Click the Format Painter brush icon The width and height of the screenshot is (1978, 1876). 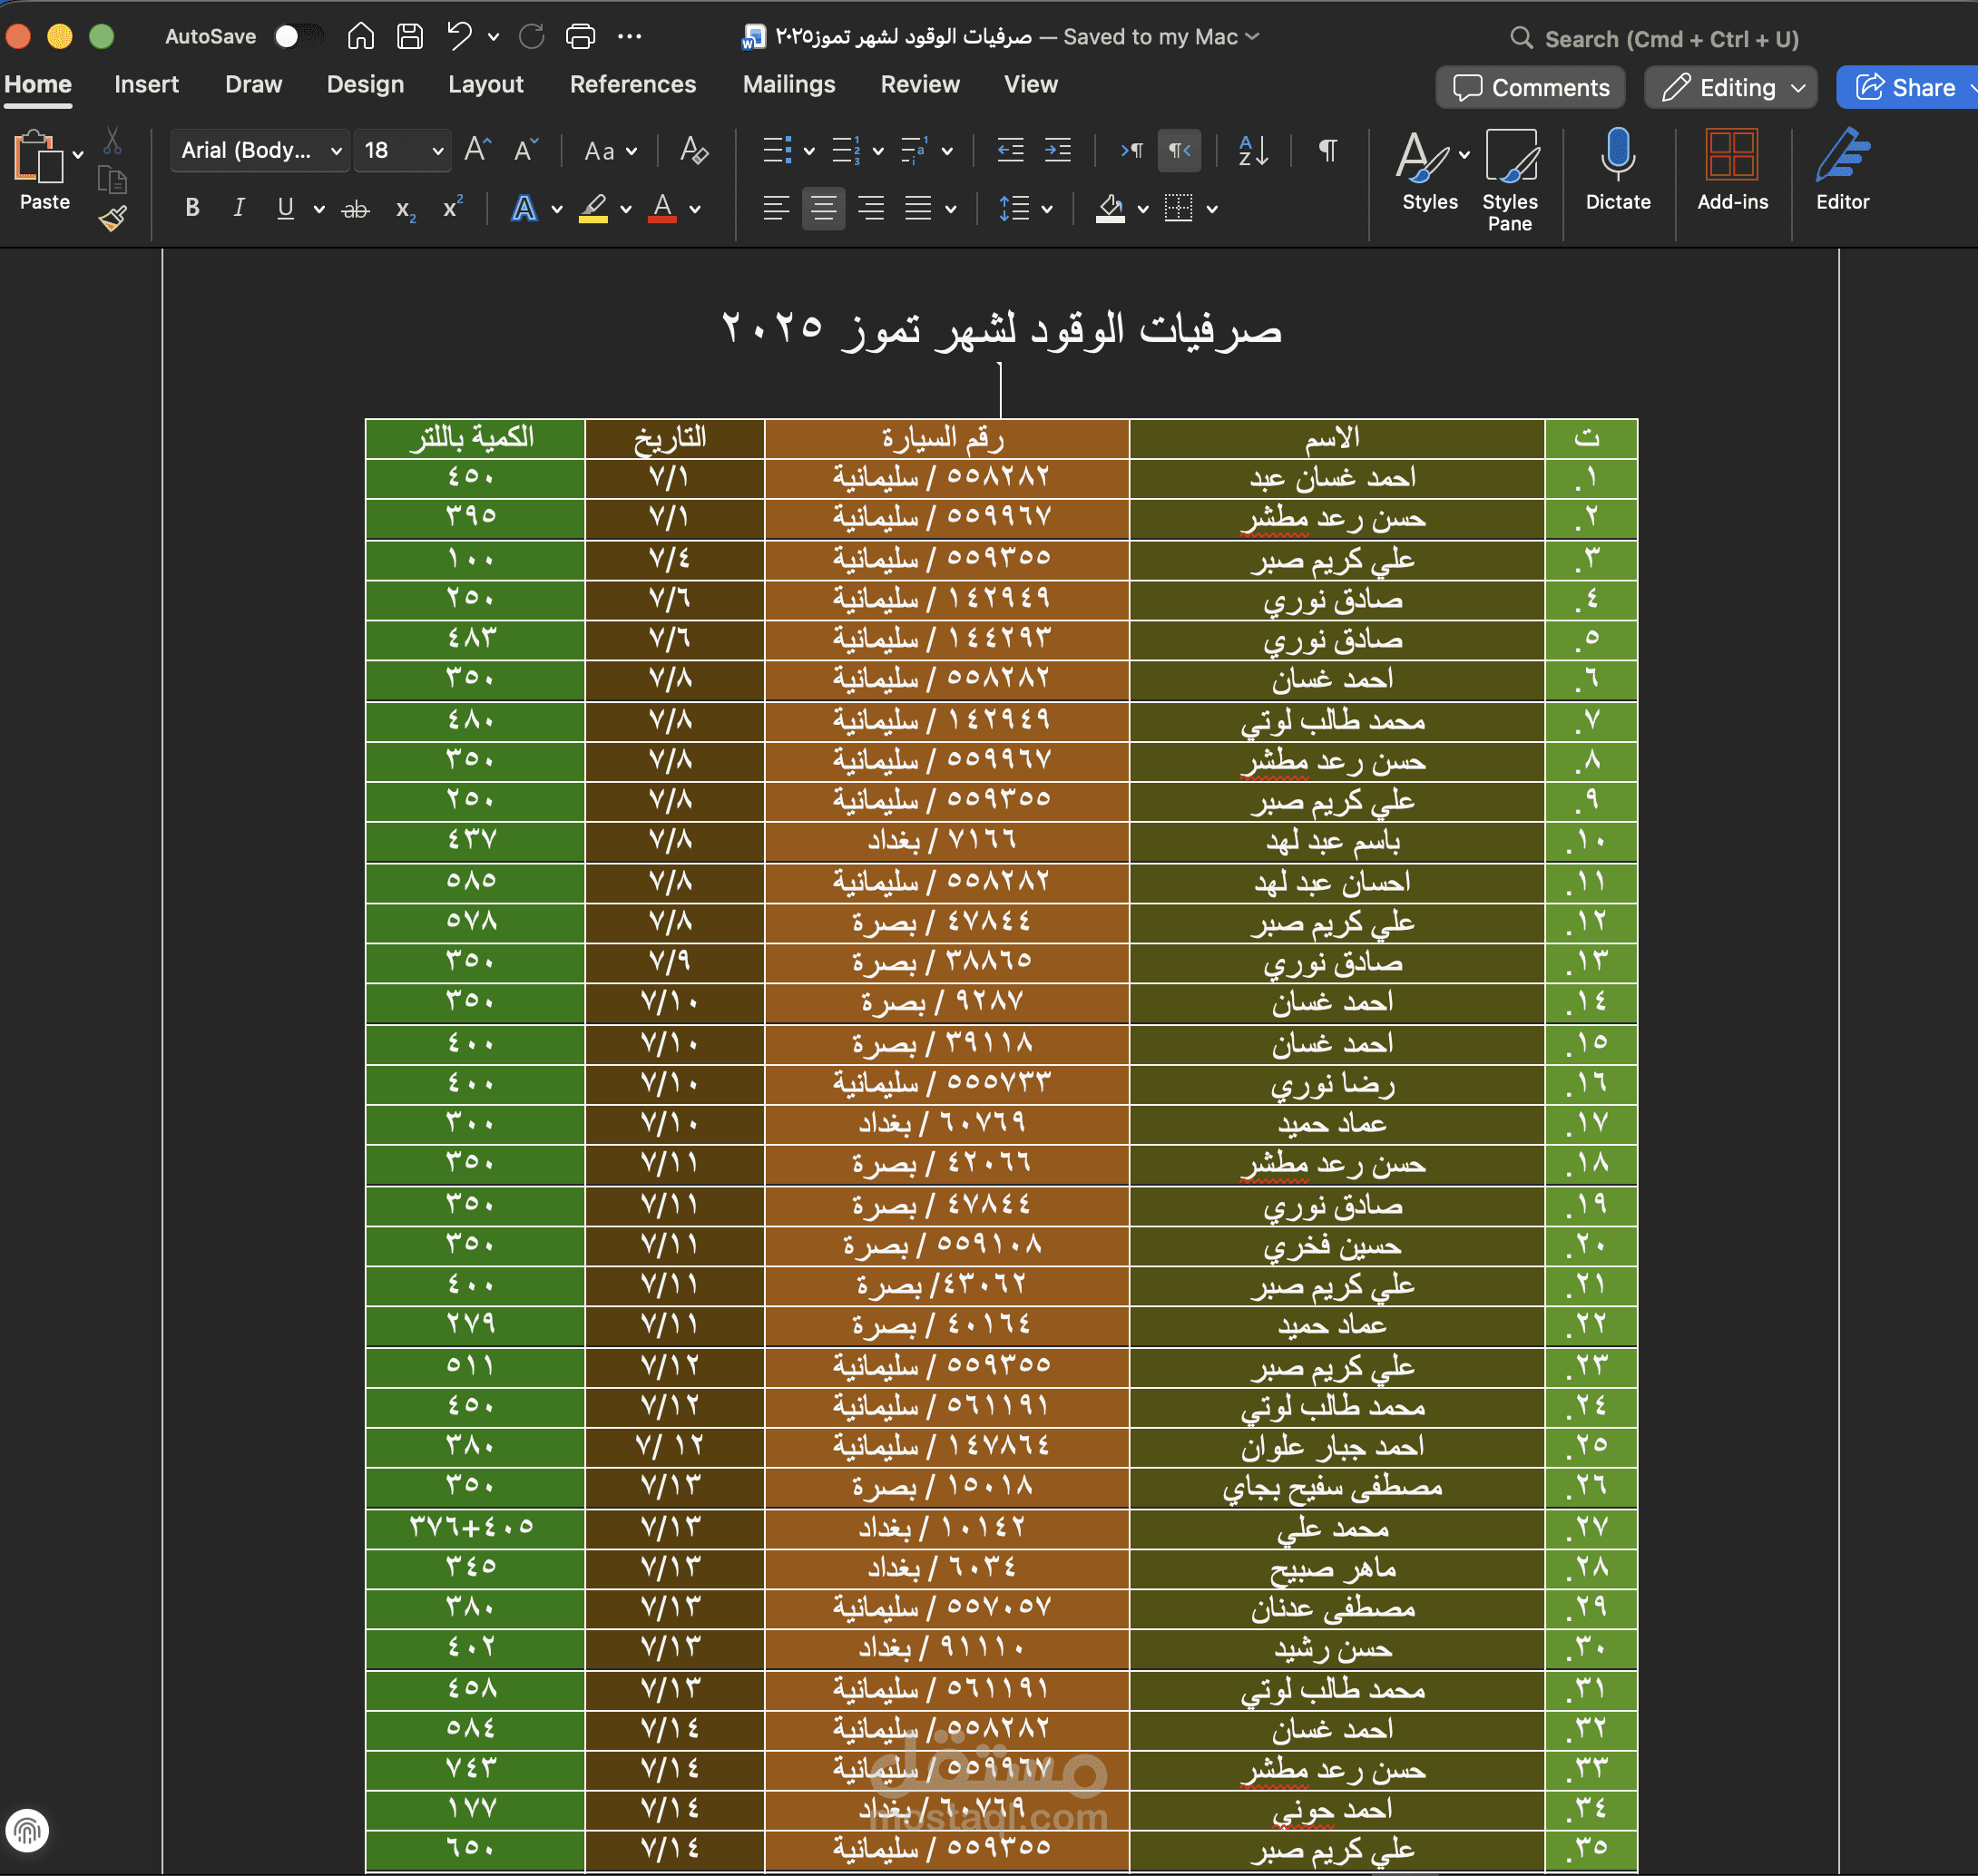point(113,219)
